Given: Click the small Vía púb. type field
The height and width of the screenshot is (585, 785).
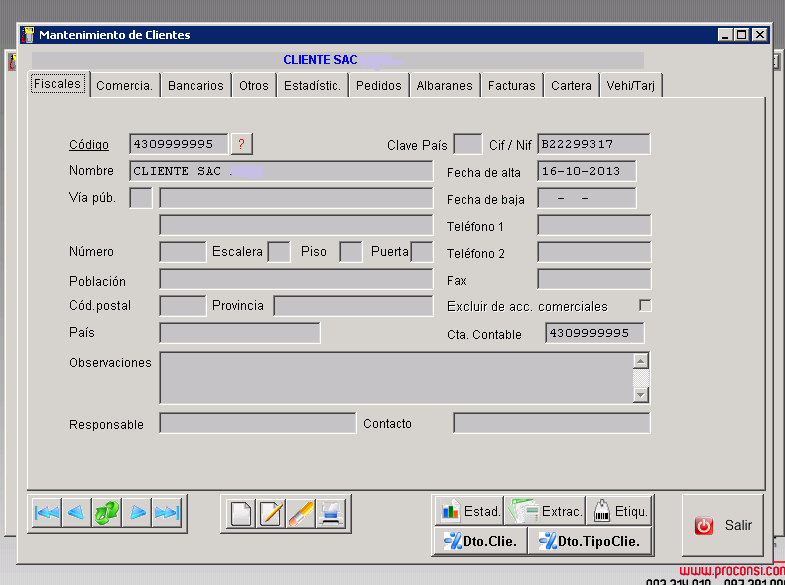Looking at the screenshot, I should click(141, 198).
